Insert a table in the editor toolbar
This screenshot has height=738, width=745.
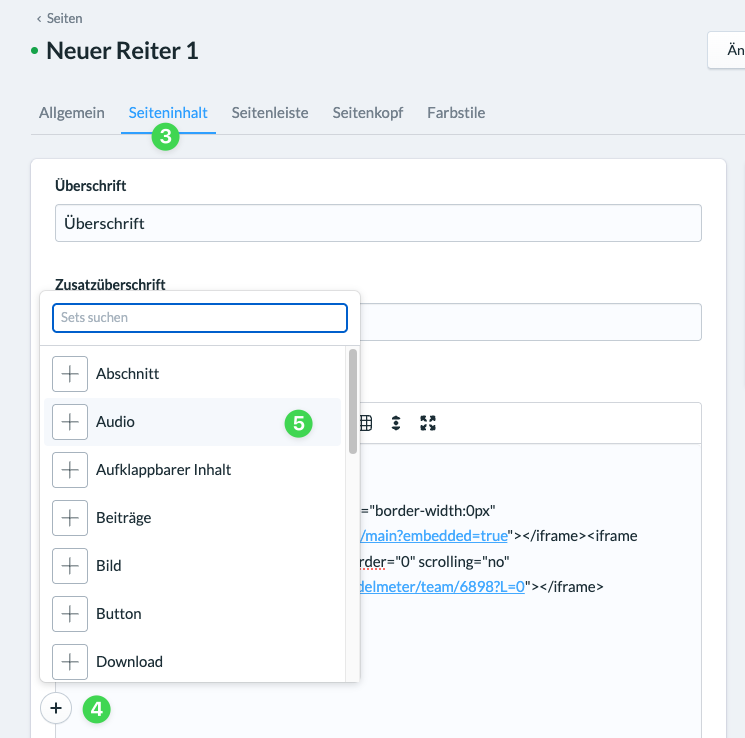pos(366,423)
